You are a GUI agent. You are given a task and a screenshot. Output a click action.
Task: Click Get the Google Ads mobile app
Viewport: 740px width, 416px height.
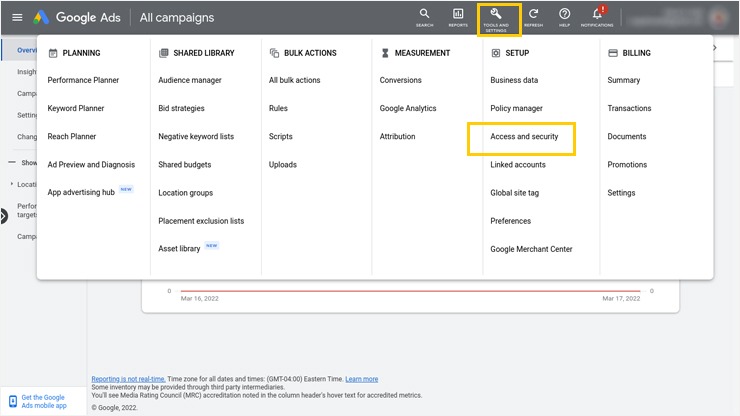coord(44,401)
